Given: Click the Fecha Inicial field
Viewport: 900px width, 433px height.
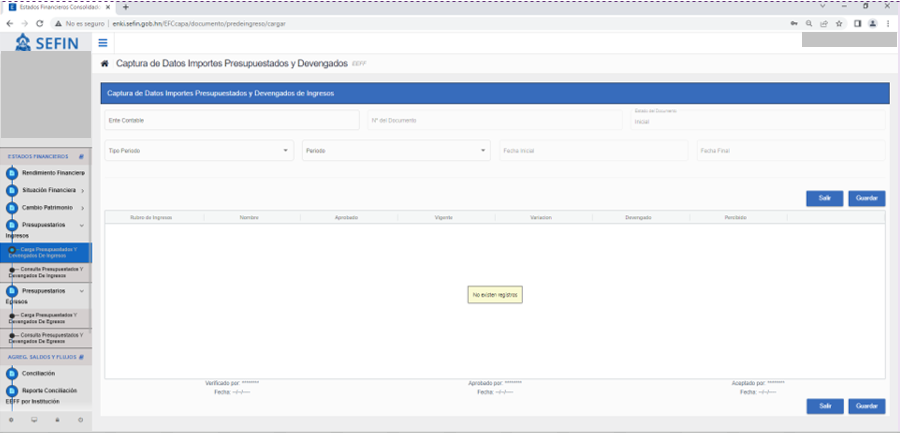Looking at the screenshot, I should tap(593, 151).
